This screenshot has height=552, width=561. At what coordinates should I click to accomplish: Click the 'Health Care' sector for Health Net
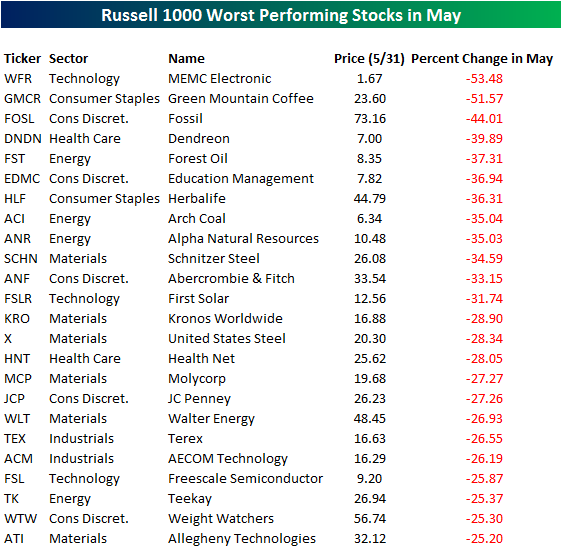tap(85, 359)
